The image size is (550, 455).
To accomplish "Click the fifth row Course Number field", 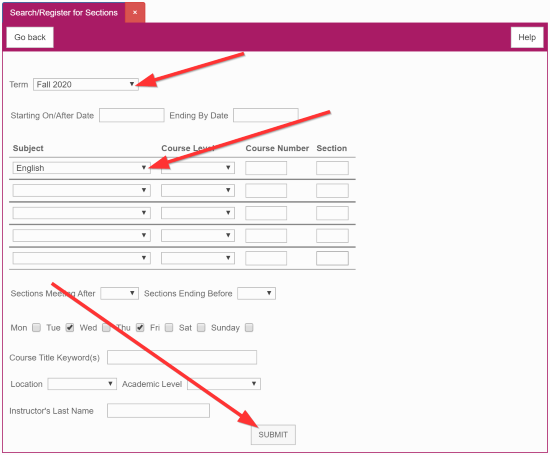I will (x=266, y=258).
